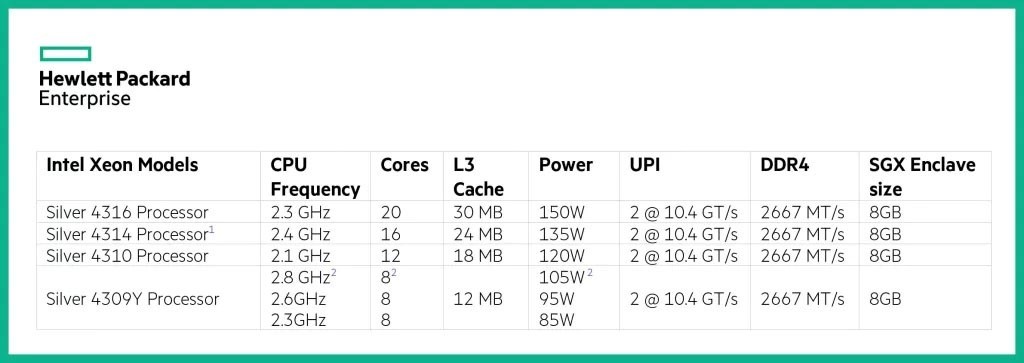Select the SGX Enclave size header
The width and height of the screenshot is (1024, 363).
(922, 177)
